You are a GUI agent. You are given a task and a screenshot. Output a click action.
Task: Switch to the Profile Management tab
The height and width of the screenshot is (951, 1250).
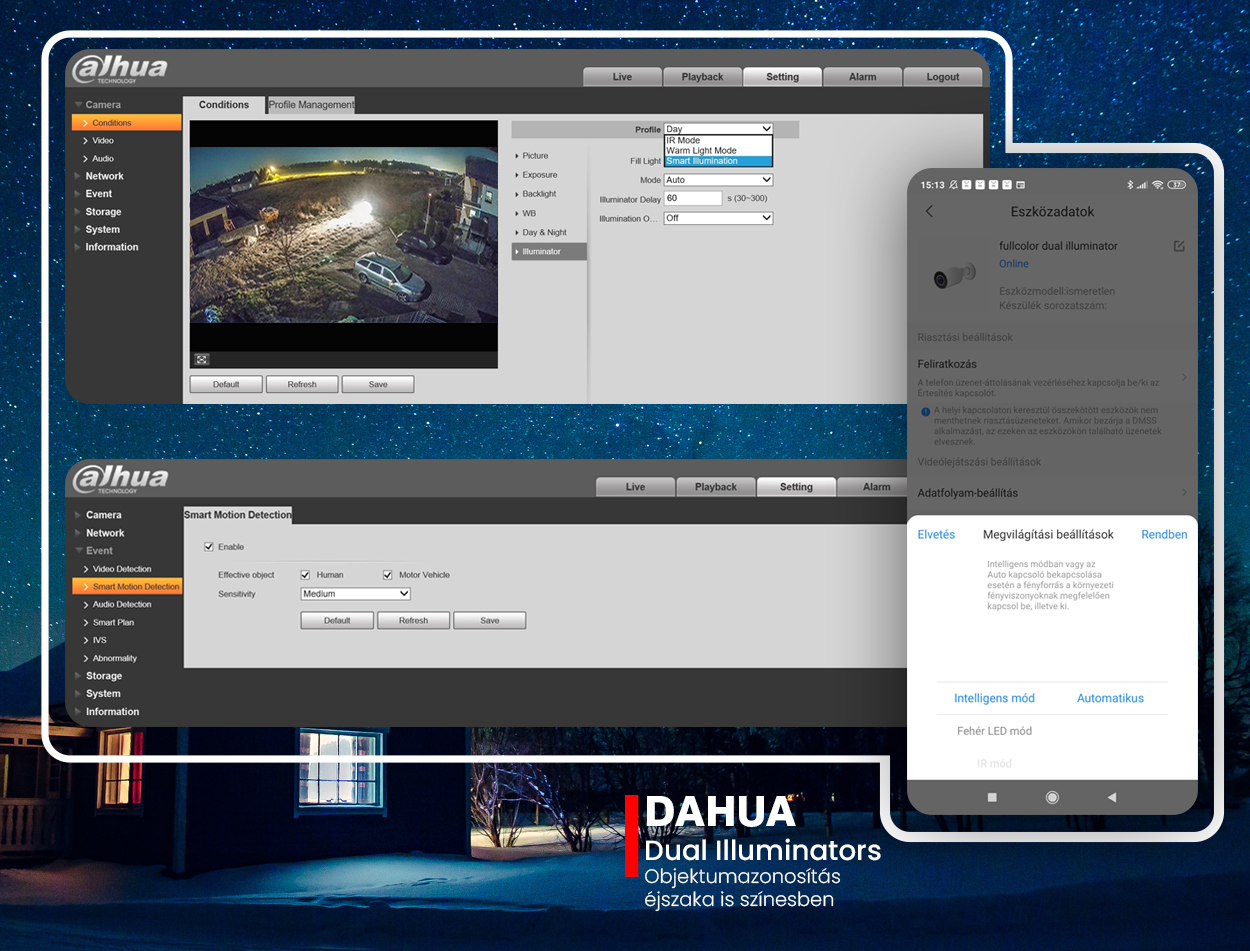(x=311, y=105)
